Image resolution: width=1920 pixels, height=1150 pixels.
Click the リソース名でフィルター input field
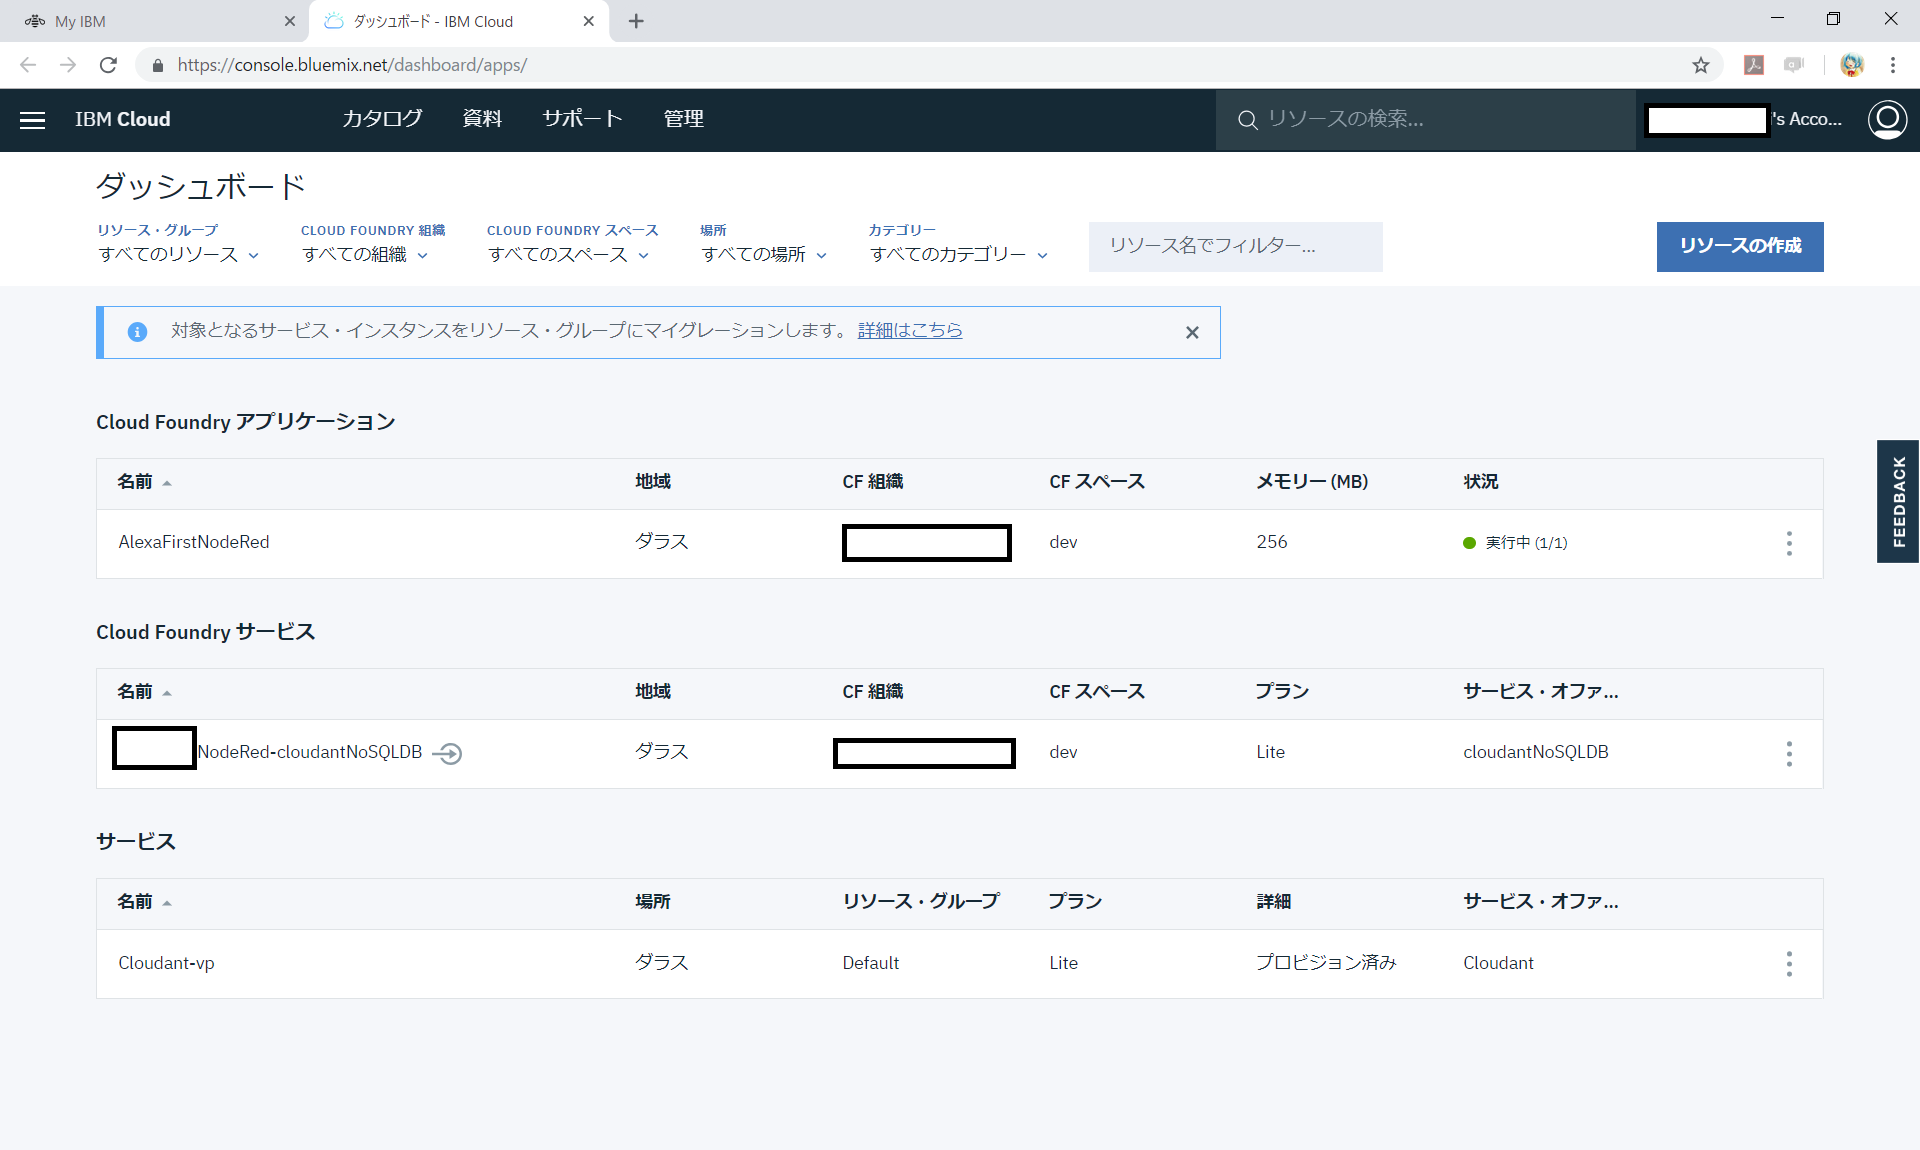(1235, 246)
